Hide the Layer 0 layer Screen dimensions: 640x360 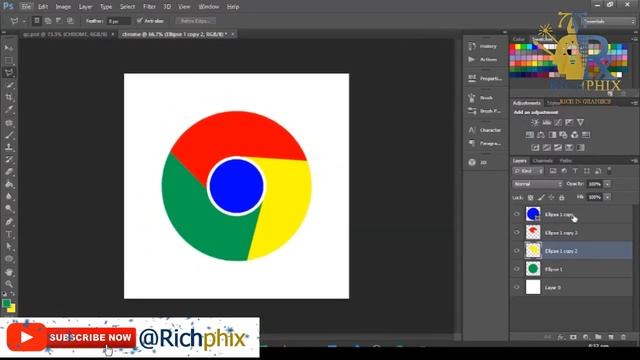[517, 287]
